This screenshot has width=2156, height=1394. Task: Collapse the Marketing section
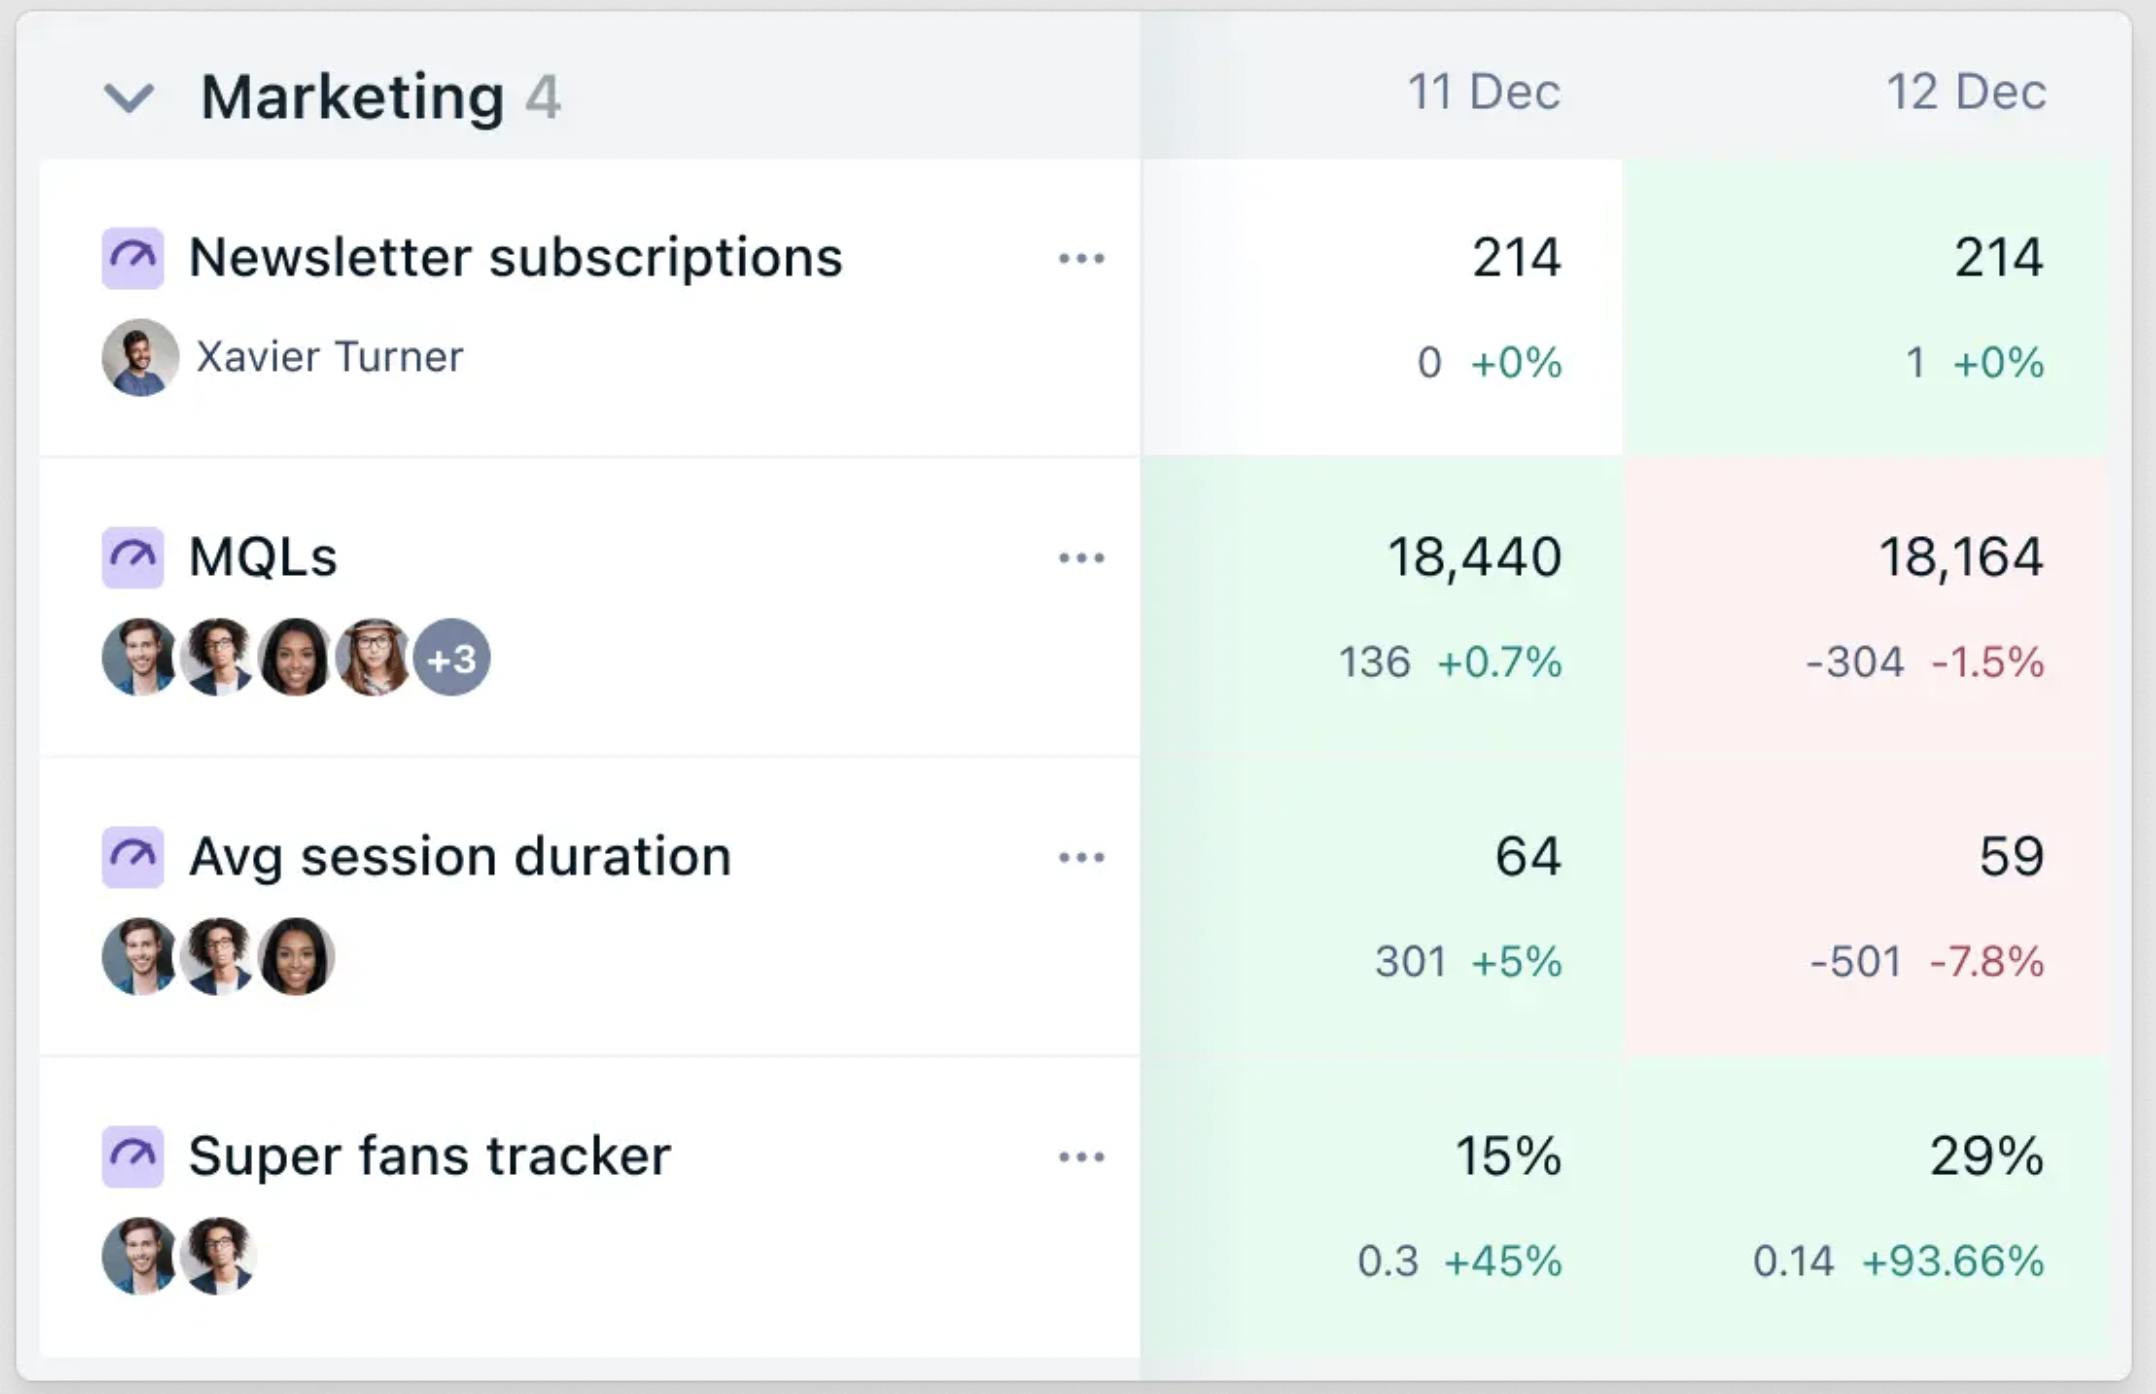point(129,97)
